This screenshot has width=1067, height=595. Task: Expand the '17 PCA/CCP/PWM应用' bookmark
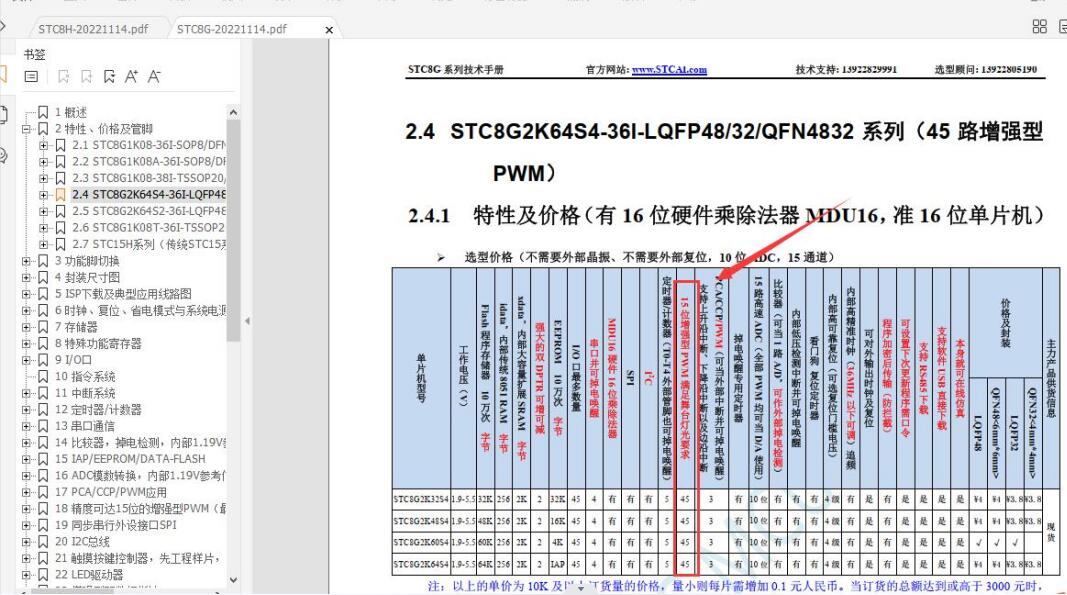coord(26,492)
